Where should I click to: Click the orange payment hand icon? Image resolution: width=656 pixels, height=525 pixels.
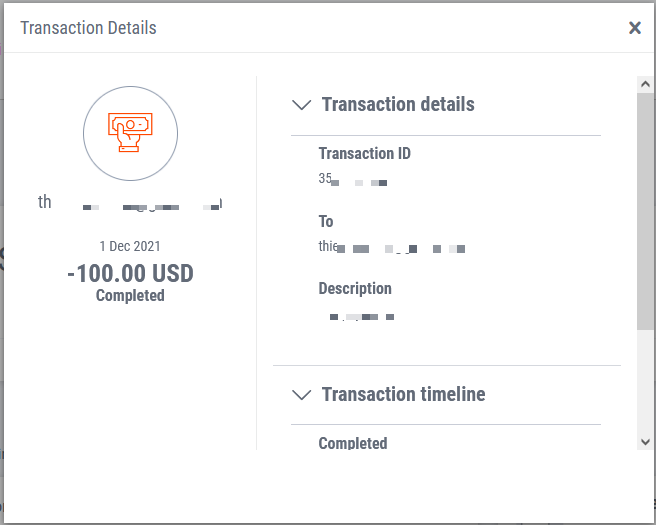coord(130,131)
